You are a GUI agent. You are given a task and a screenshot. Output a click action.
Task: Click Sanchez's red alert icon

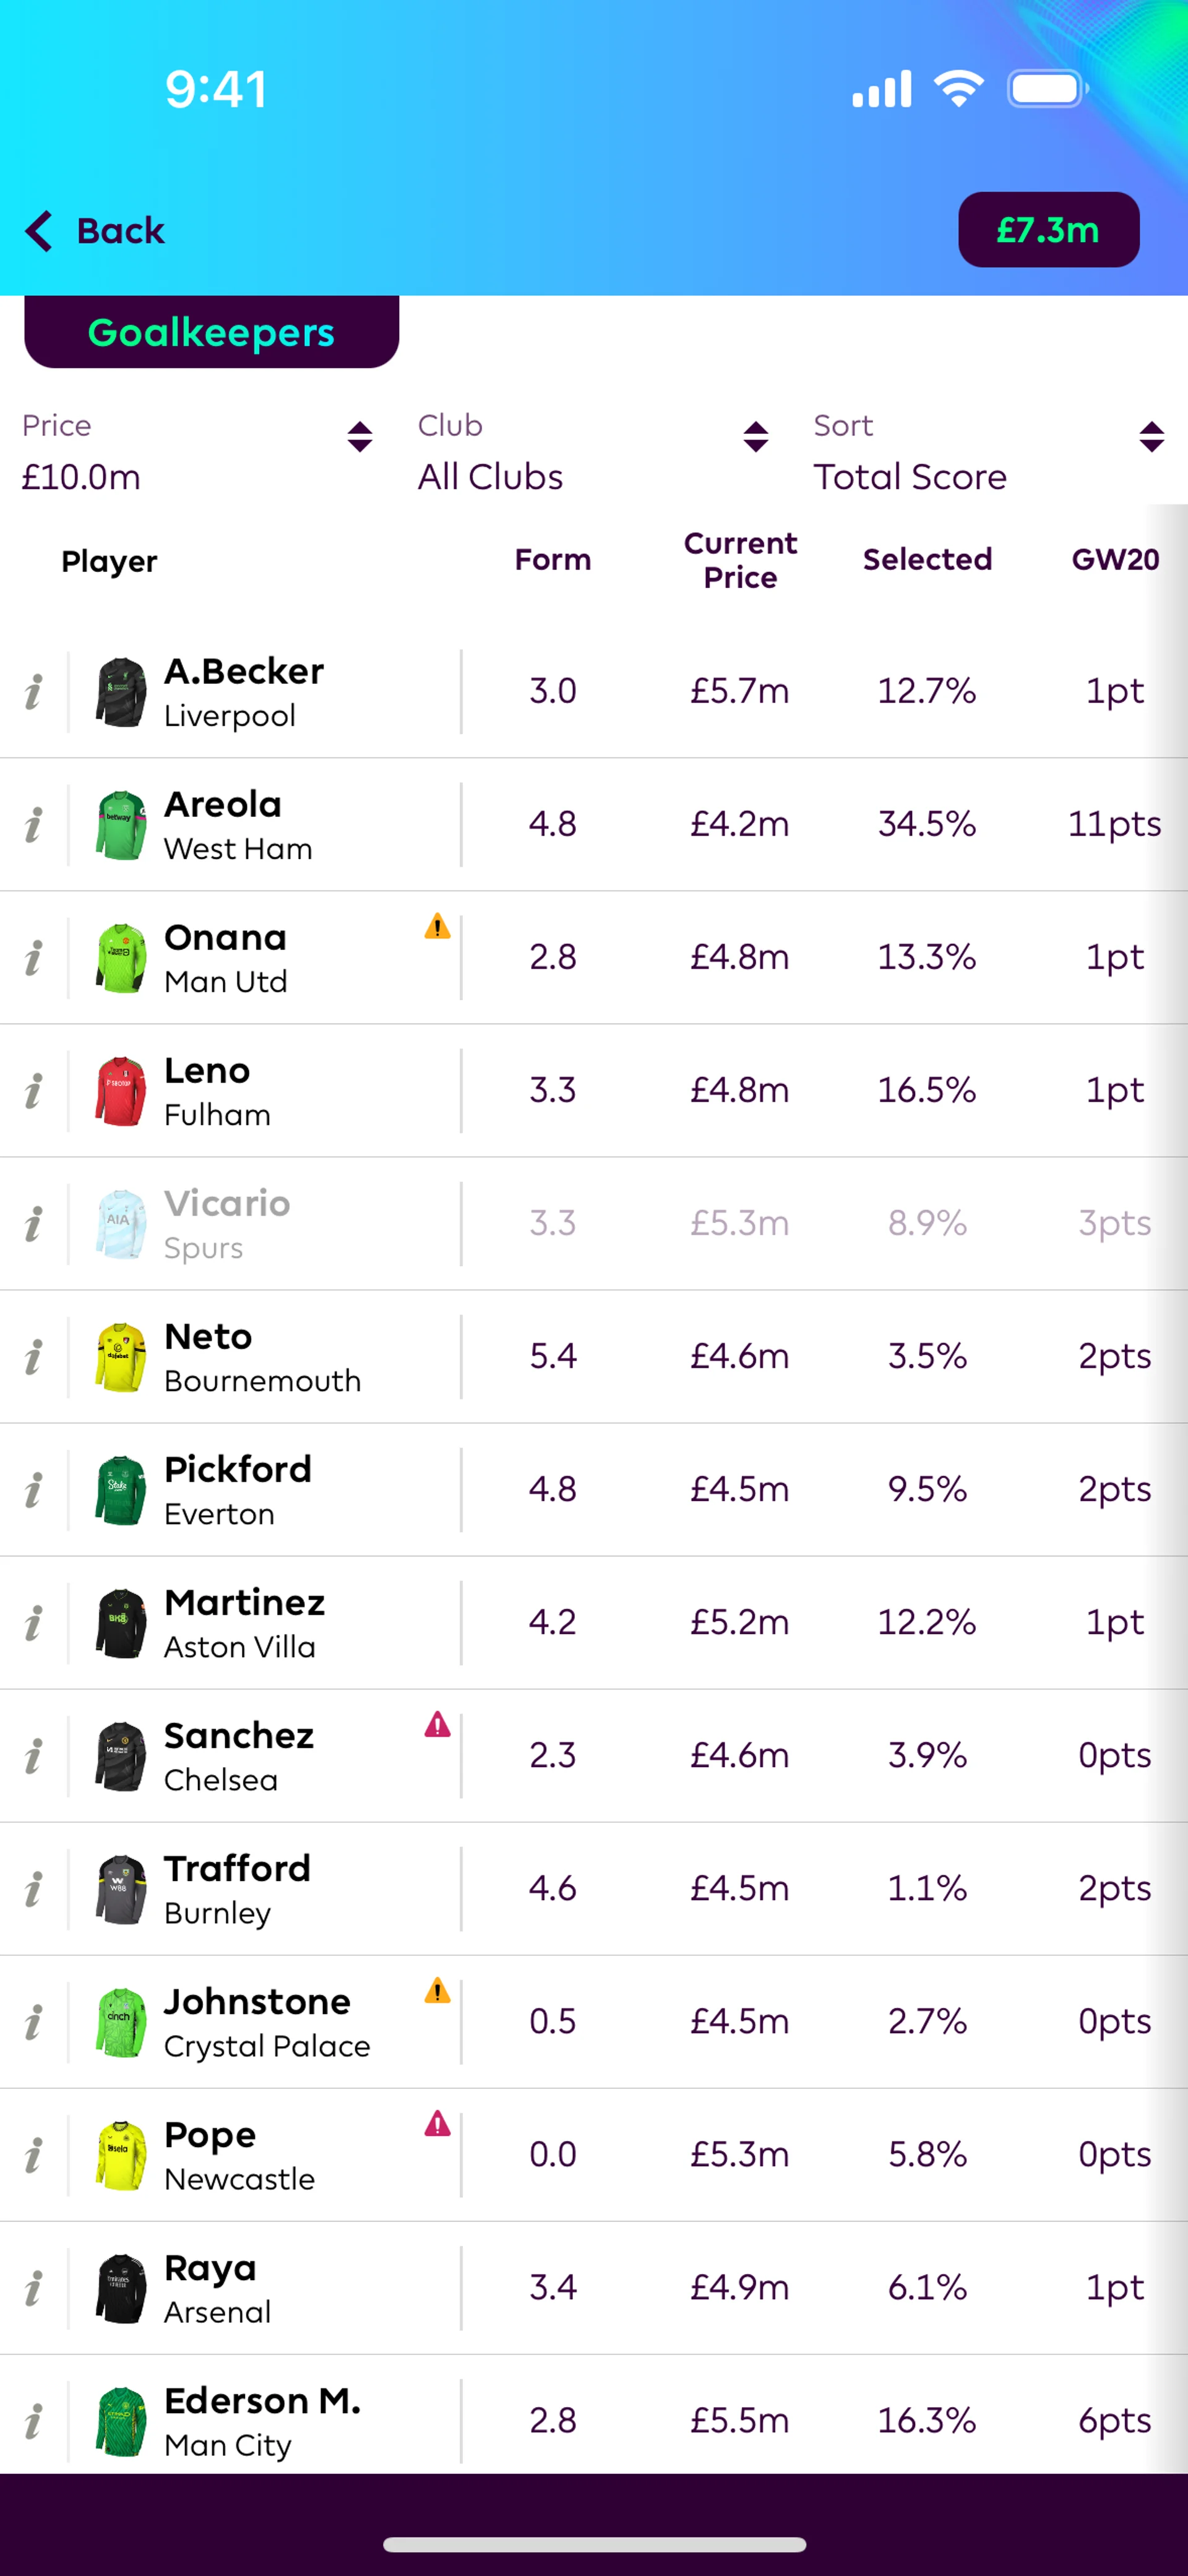pos(437,1725)
